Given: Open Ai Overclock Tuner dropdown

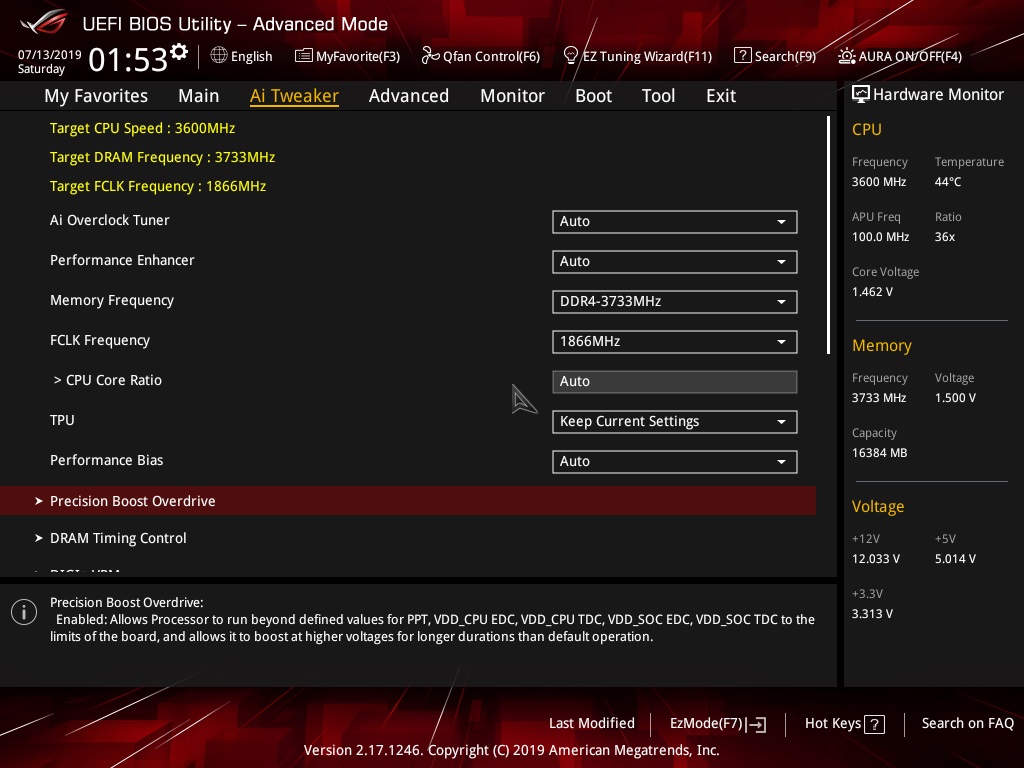Looking at the screenshot, I should (x=675, y=221).
